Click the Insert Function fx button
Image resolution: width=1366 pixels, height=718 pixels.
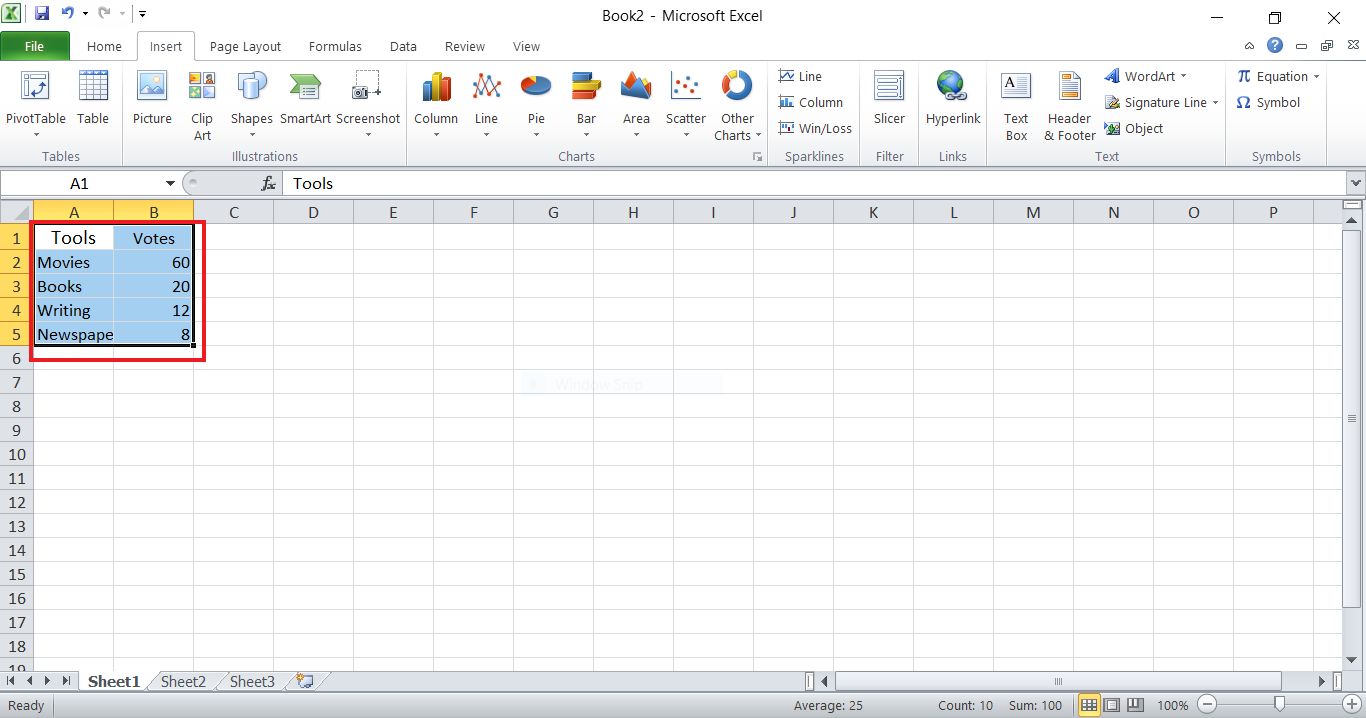[x=268, y=184]
